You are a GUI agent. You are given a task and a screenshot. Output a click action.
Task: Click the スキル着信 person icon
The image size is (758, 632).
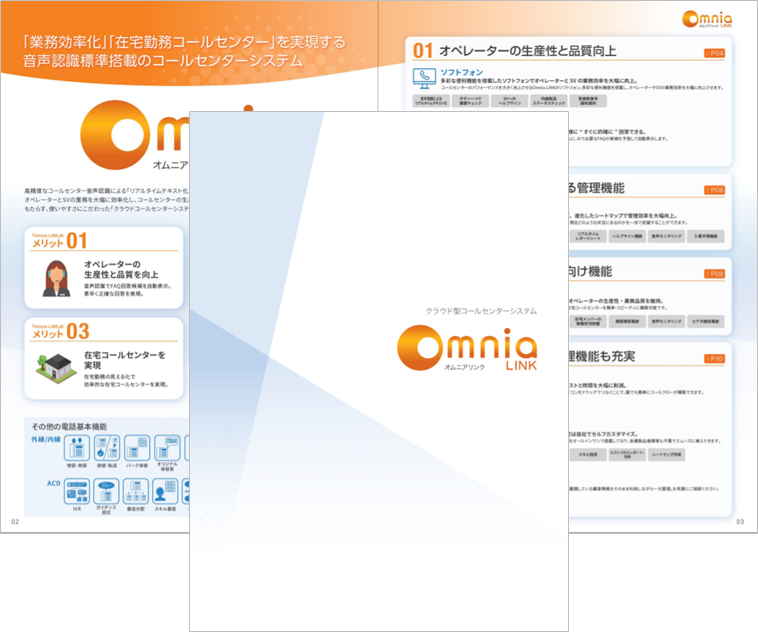[165, 491]
